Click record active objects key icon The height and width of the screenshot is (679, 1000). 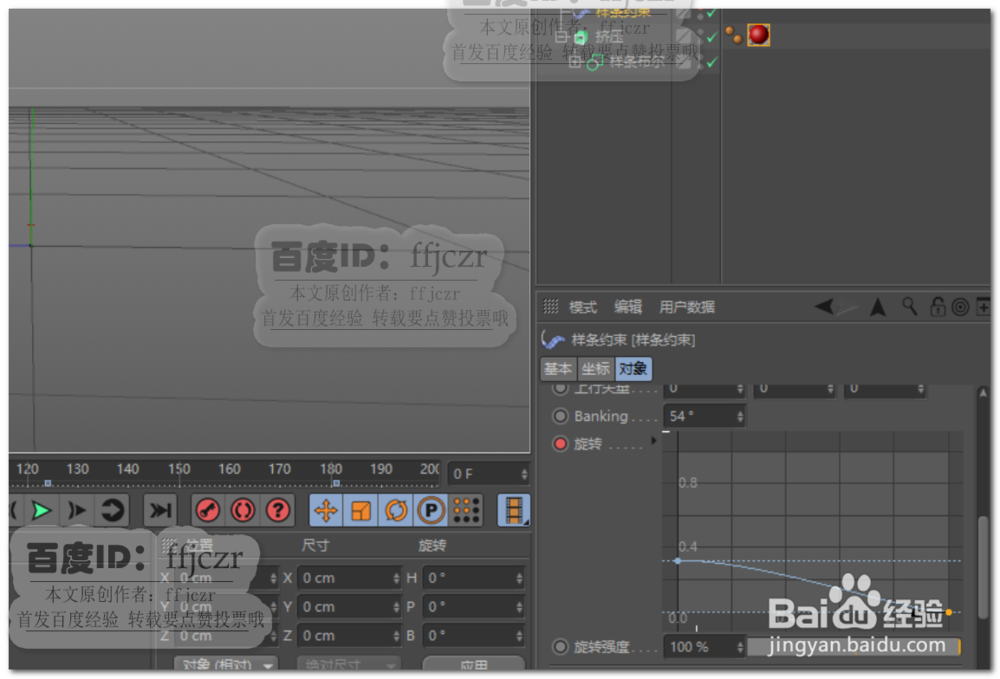208,511
